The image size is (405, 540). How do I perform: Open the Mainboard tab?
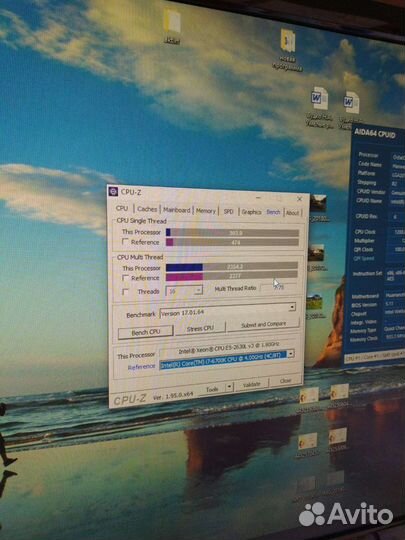click(x=177, y=210)
